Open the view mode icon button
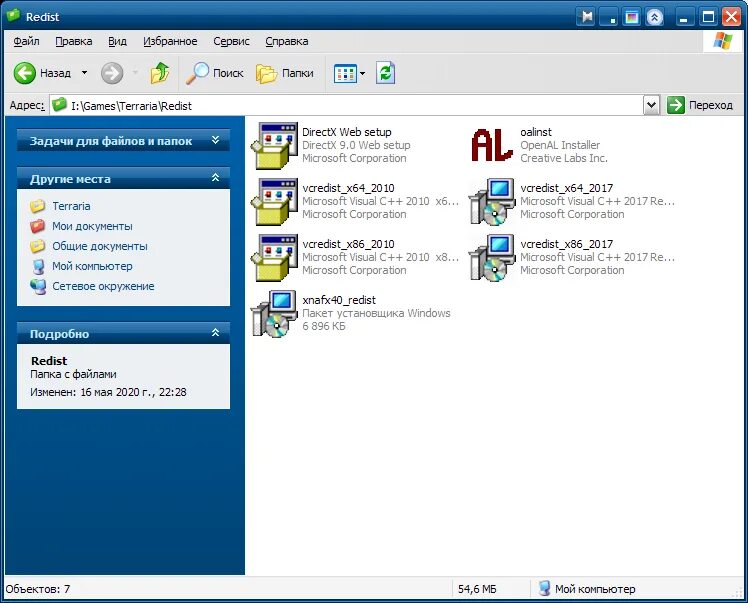The image size is (748, 603). [345, 73]
